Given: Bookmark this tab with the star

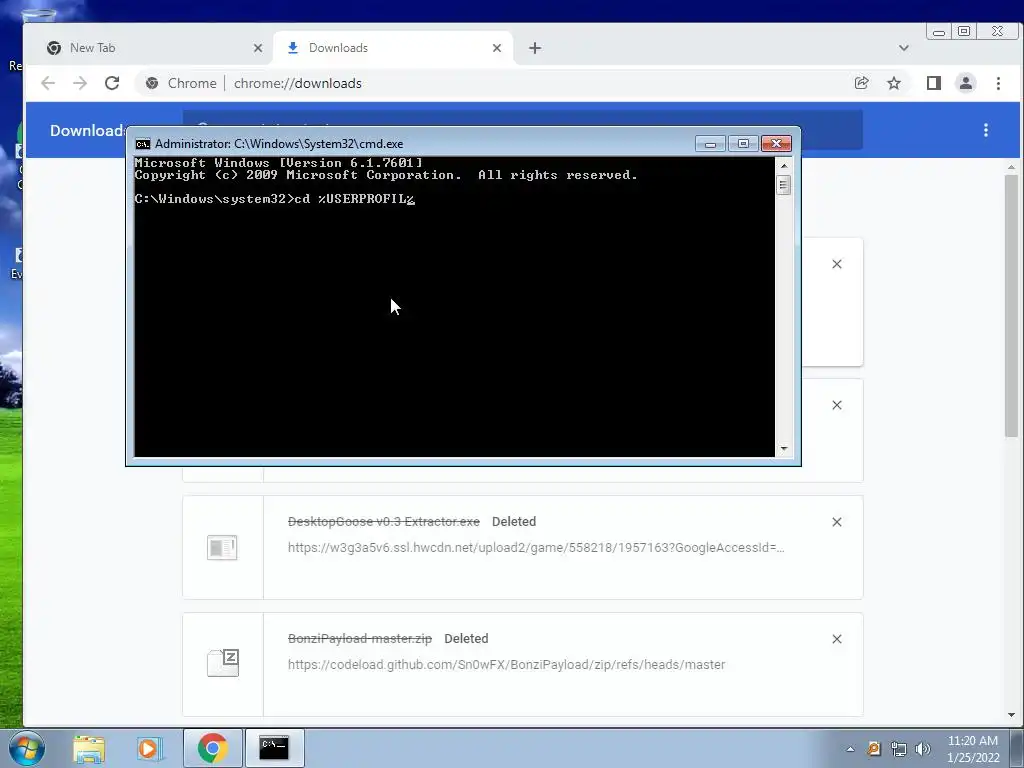Looking at the screenshot, I should point(894,83).
